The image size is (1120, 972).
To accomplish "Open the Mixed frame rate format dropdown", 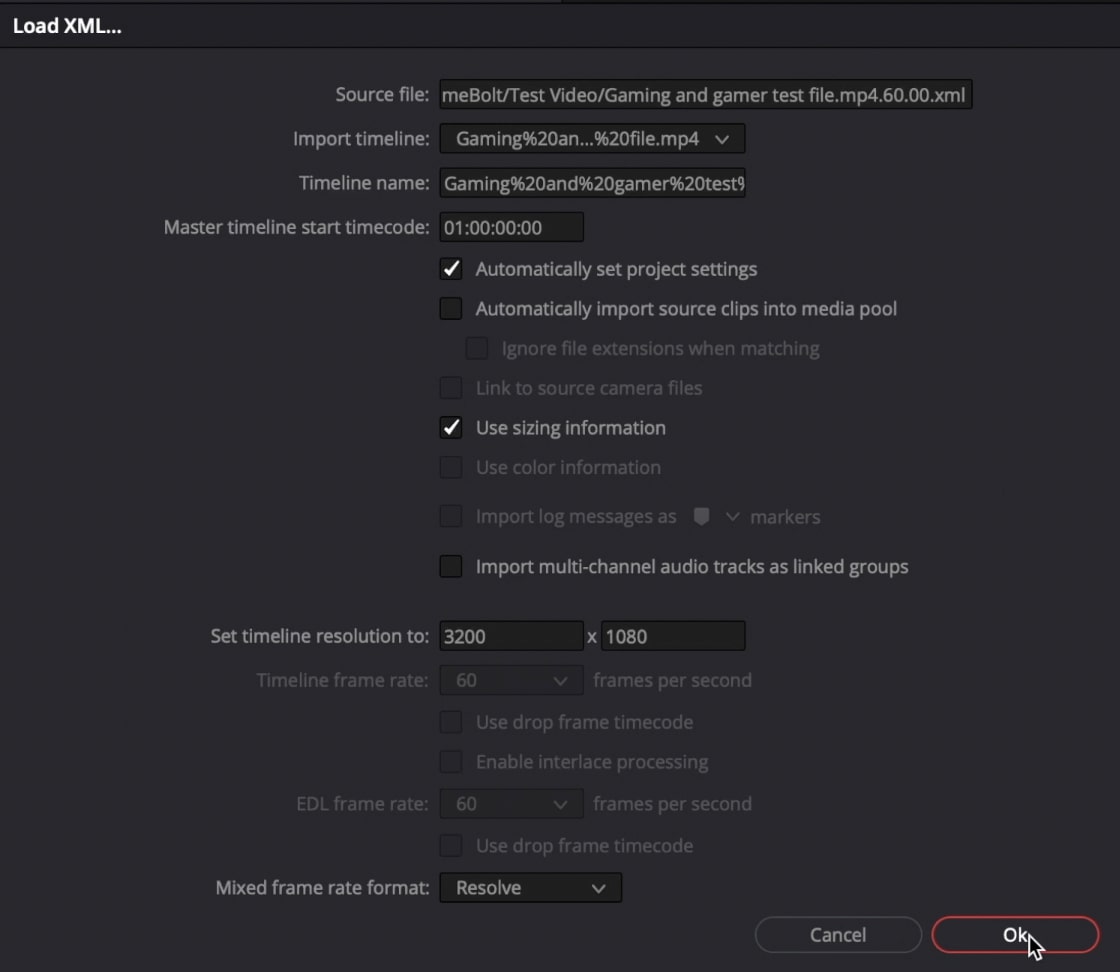I will (x=530, y=888).
